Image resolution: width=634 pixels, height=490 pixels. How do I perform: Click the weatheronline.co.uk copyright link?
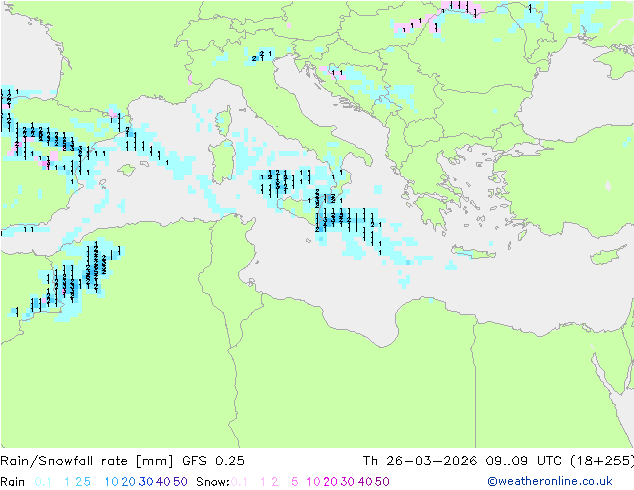(550, 481)
